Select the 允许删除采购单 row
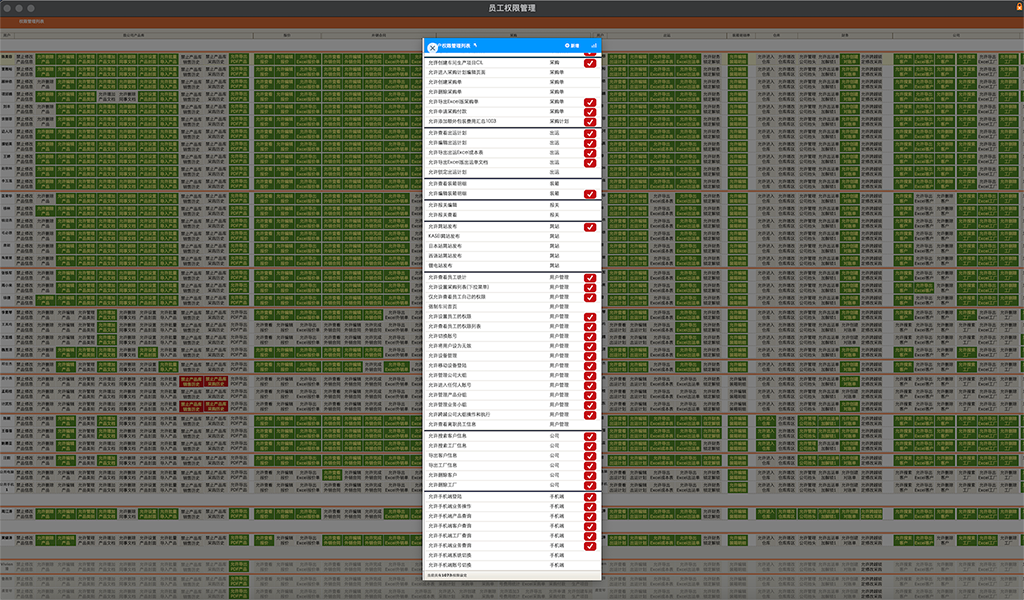 pyautogui.click(x=512, y=92)
